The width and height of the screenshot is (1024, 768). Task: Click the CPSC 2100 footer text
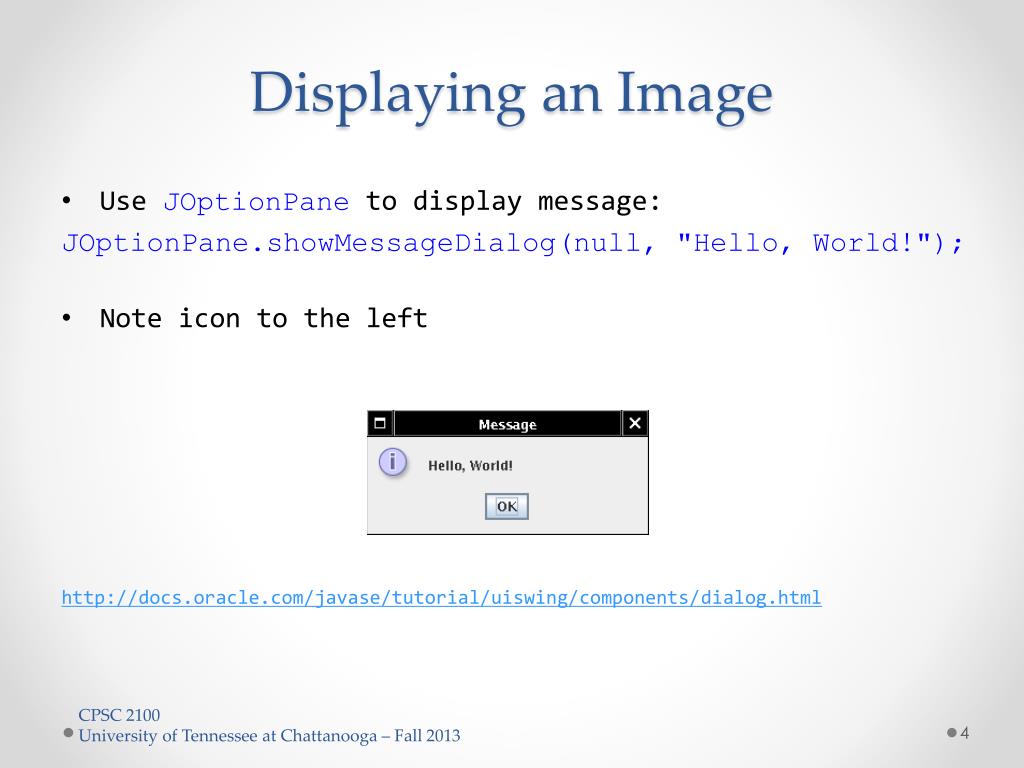pos(119,715)
